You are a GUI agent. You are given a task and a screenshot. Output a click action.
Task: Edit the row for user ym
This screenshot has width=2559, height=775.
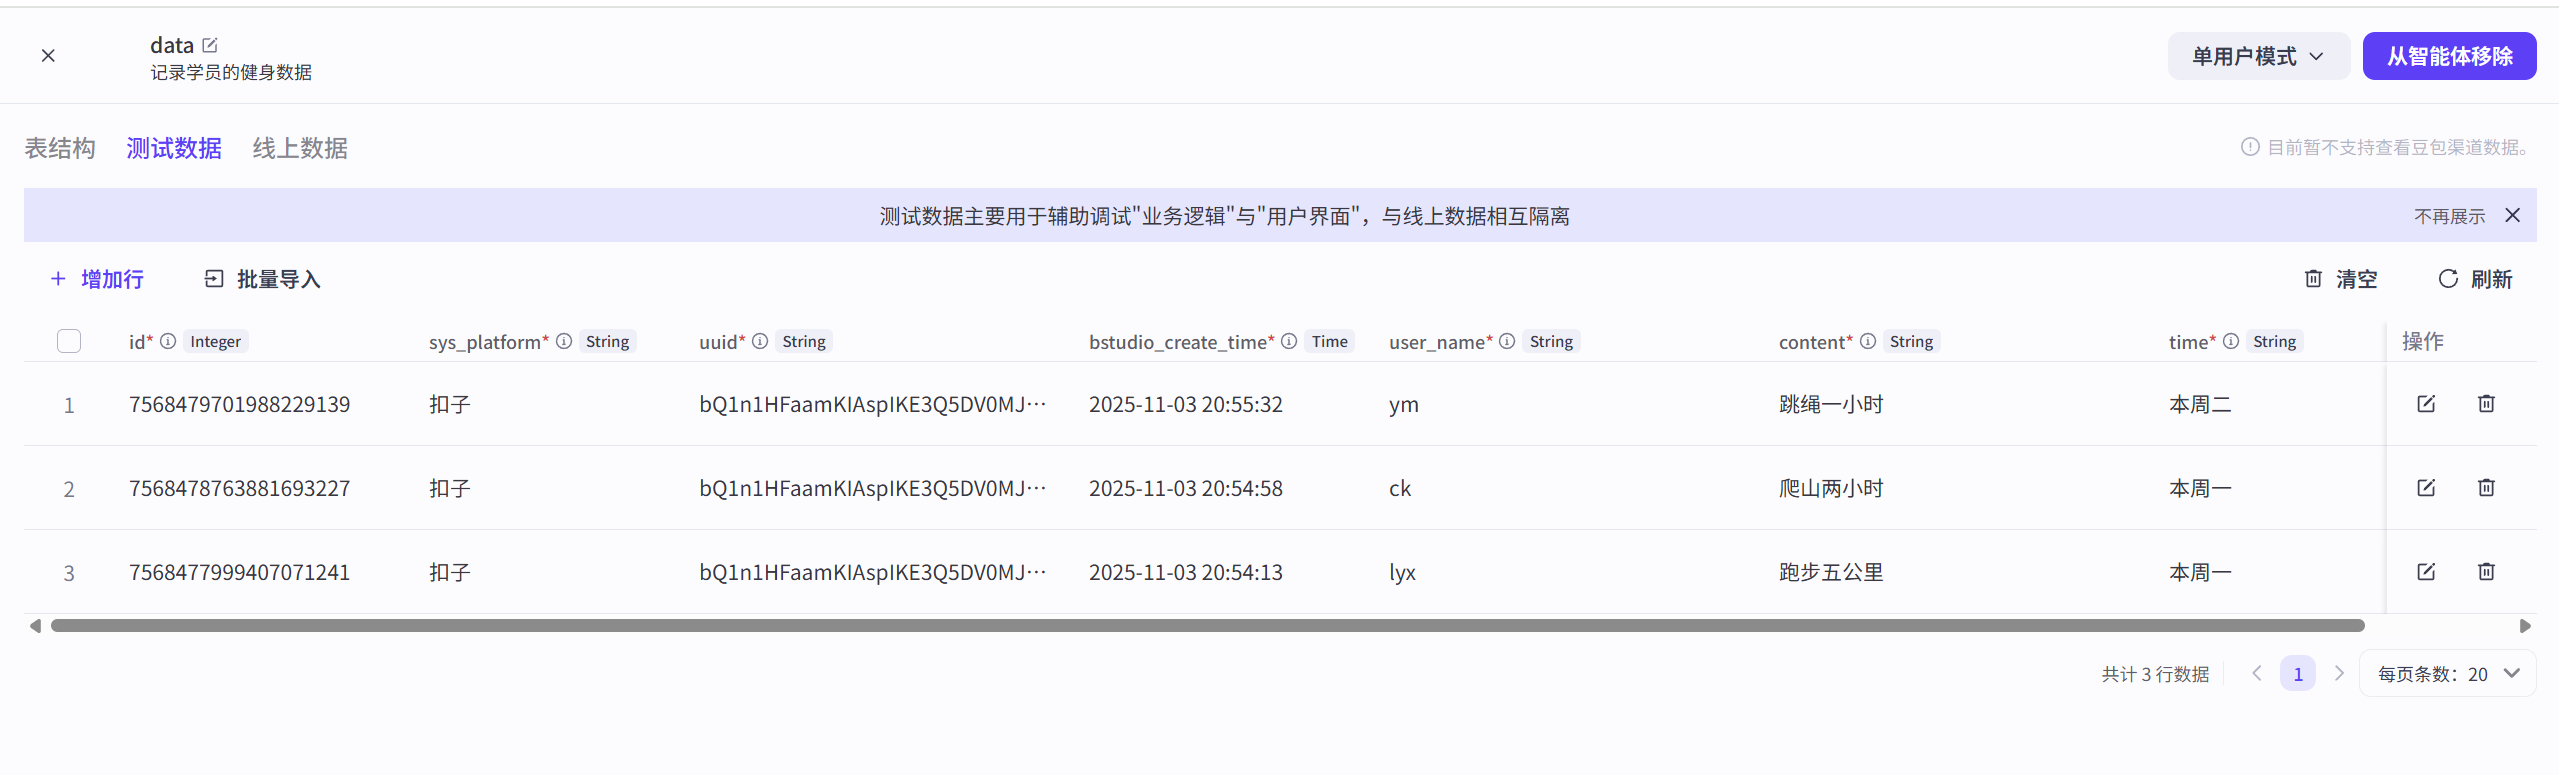point(2426,403)
